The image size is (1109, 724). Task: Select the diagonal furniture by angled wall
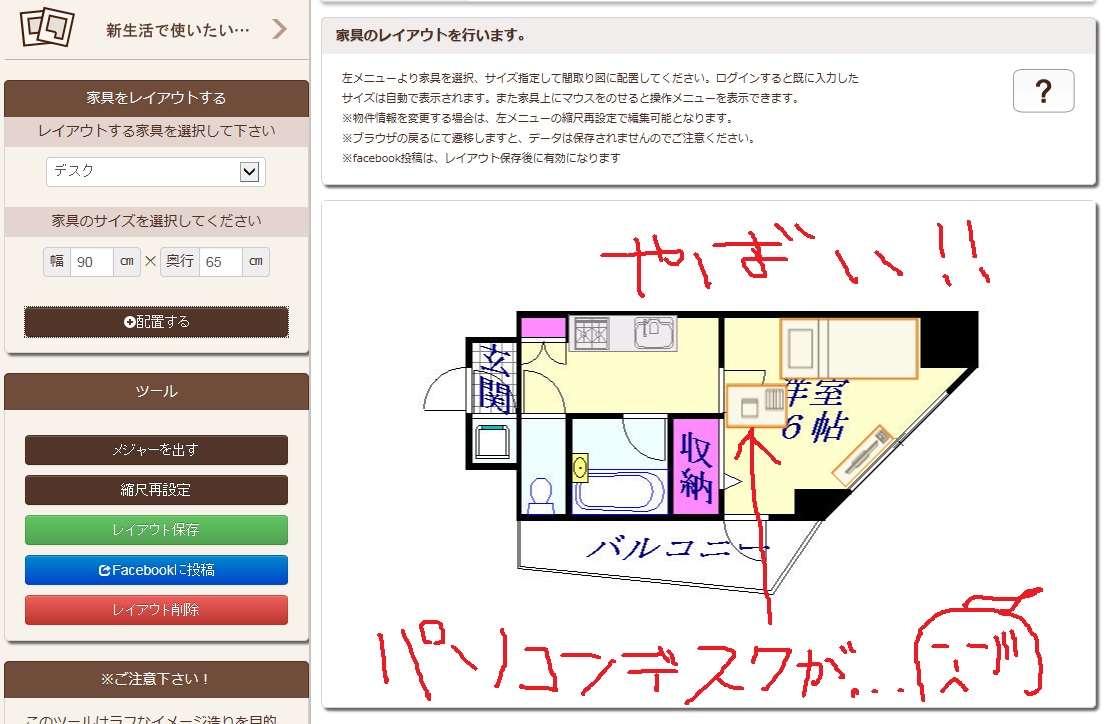863,456
